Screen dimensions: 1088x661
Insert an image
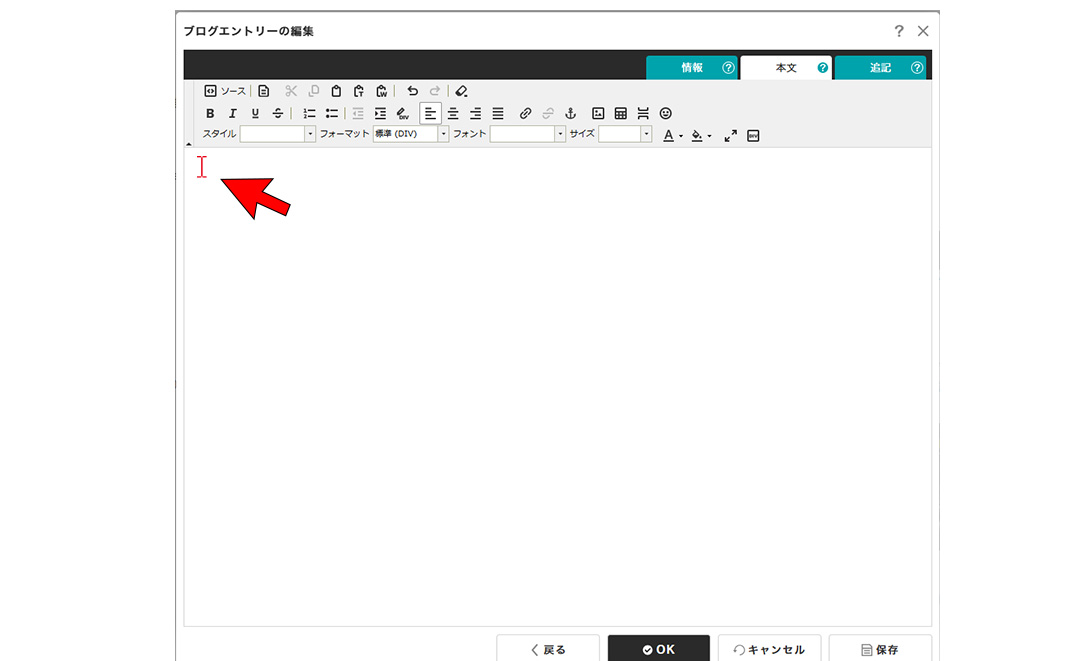pos(598,114)
